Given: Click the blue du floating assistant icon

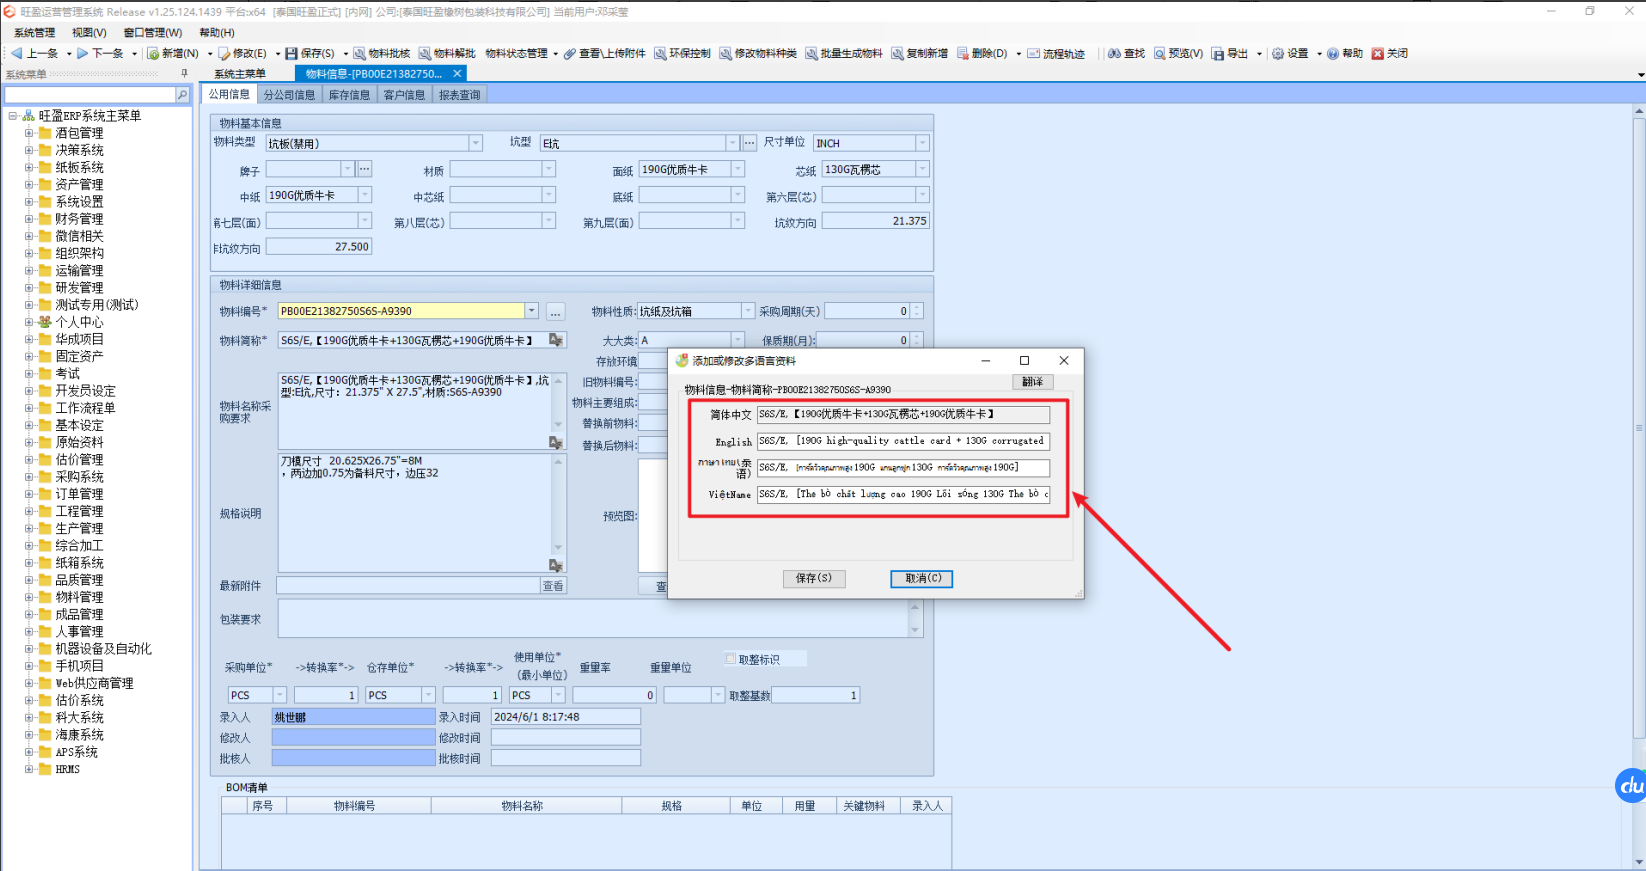Looking at the screenshot, I should click(1631, 785).
